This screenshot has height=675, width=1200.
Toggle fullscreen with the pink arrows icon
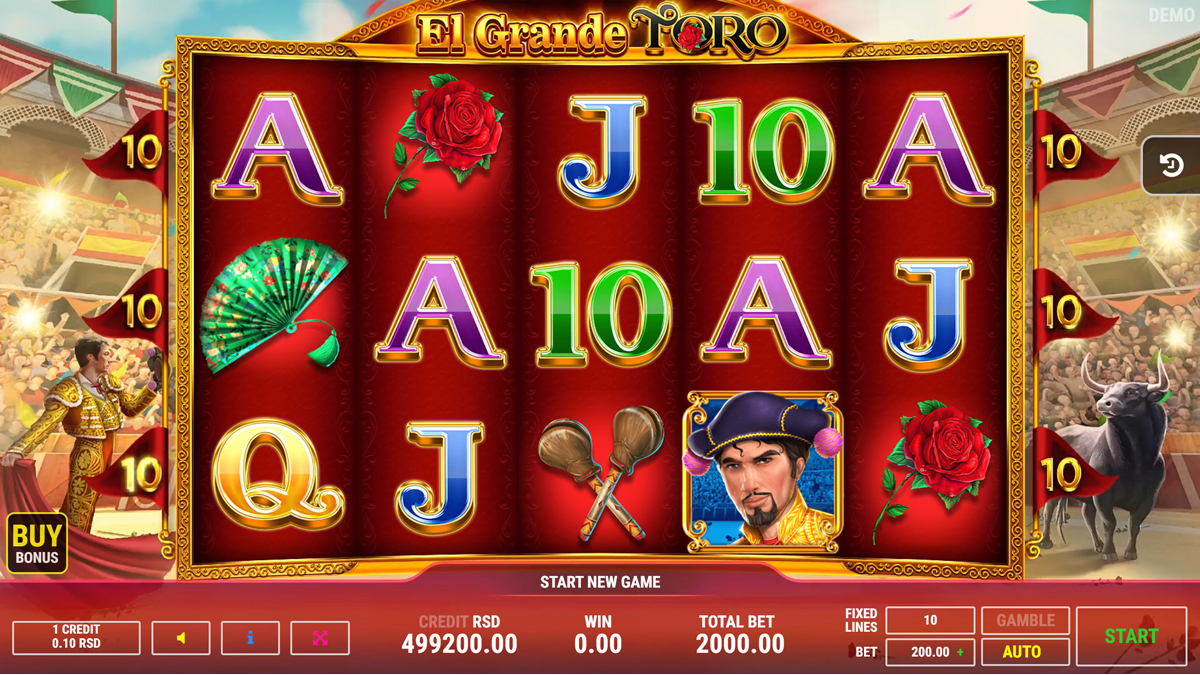click(x=320, y=638)
